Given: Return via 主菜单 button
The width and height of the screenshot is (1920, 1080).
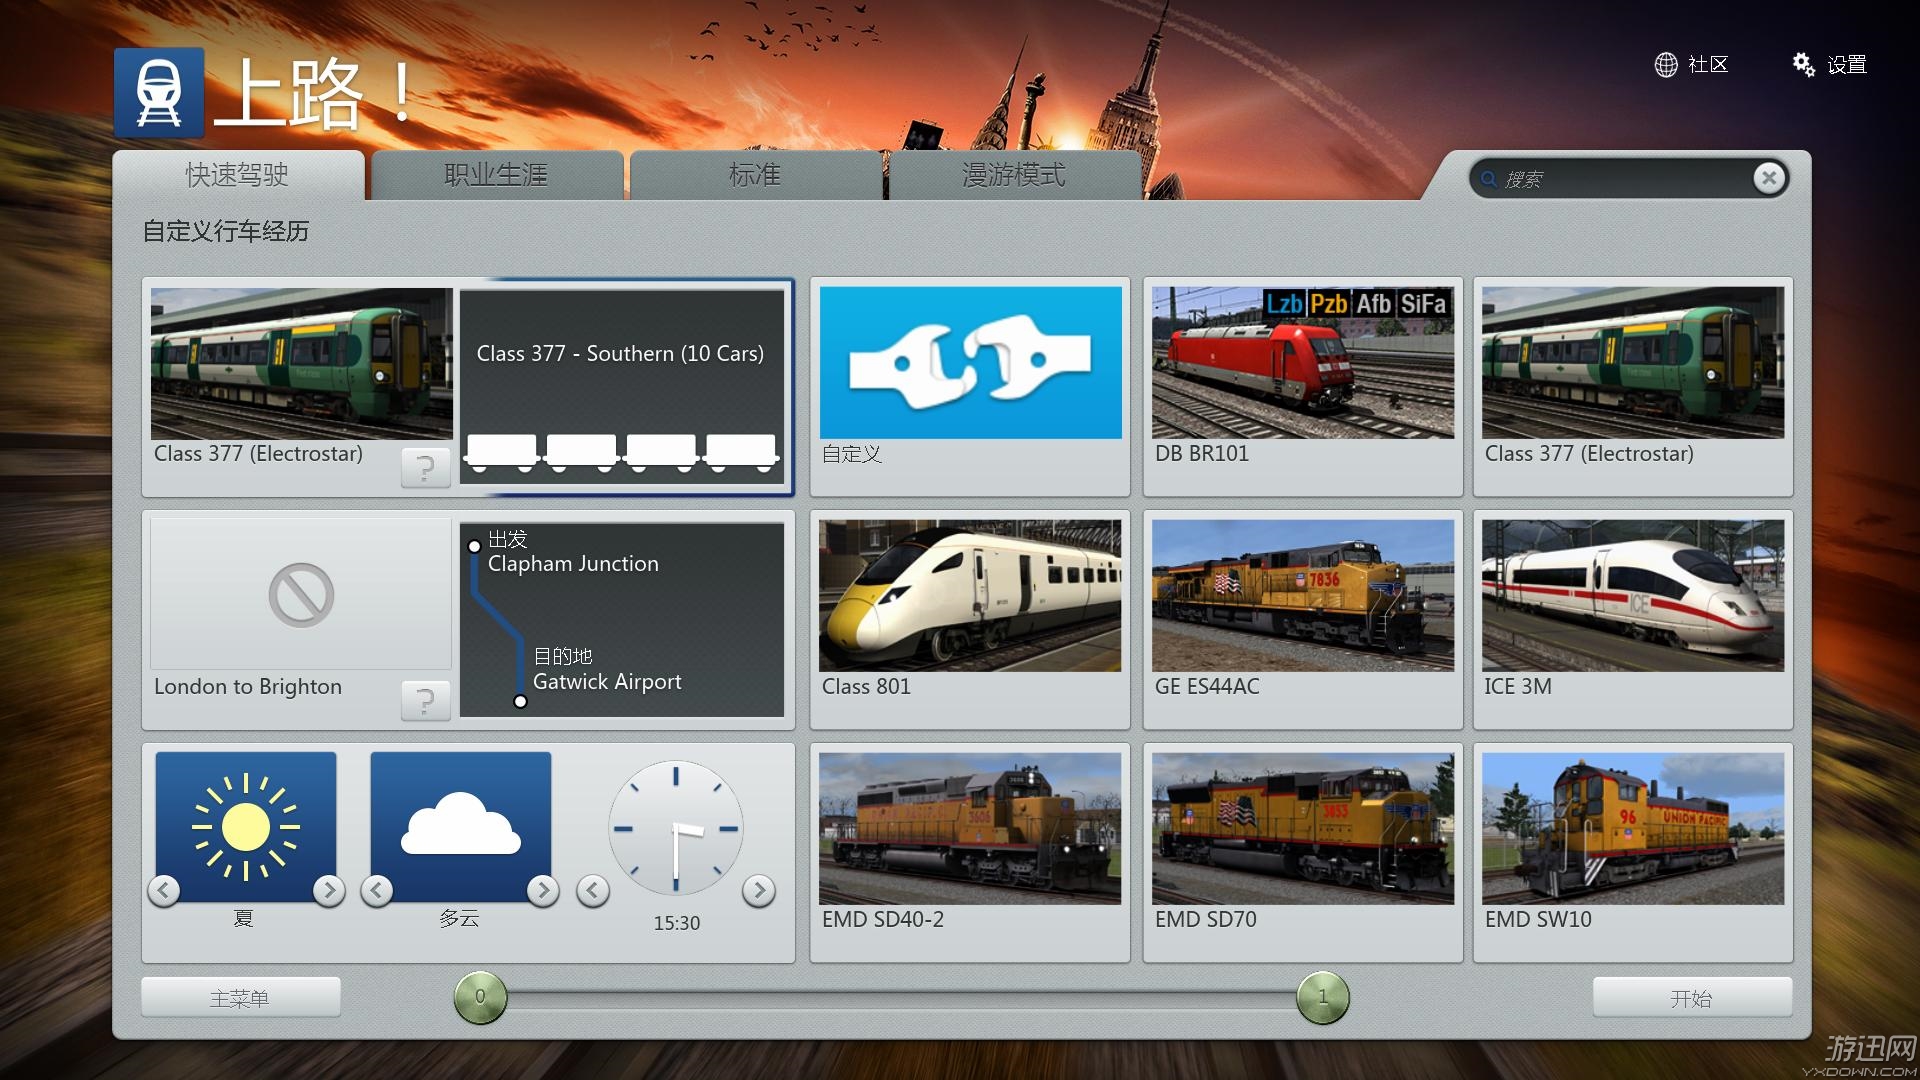Looking at the screenshot, I should [x=240, y=998].
